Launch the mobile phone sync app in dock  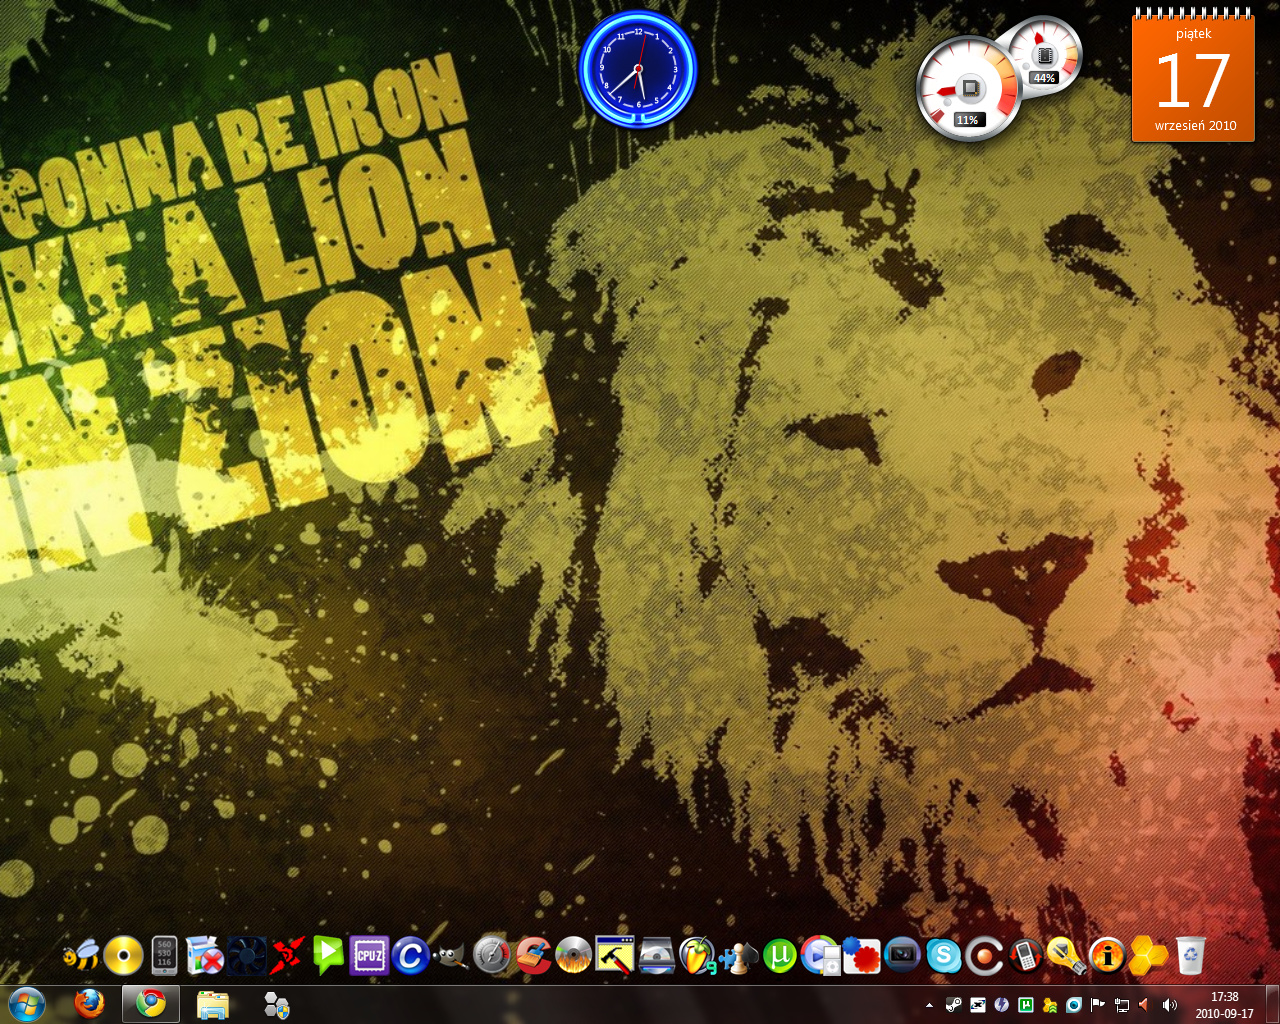pos(1025,956)
